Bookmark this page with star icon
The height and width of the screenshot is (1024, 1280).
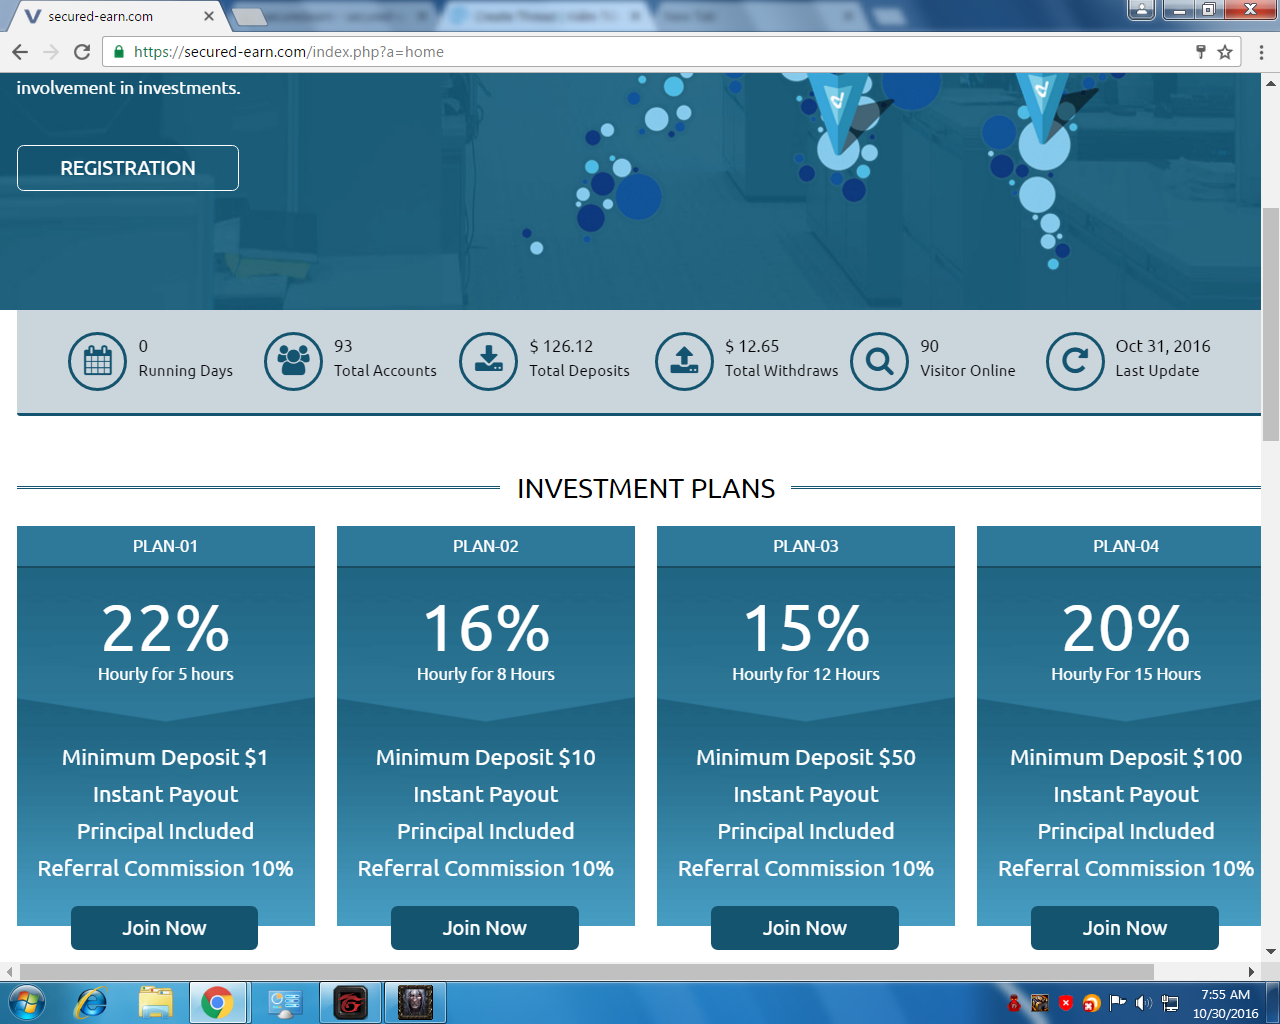tap(1225, 52)
